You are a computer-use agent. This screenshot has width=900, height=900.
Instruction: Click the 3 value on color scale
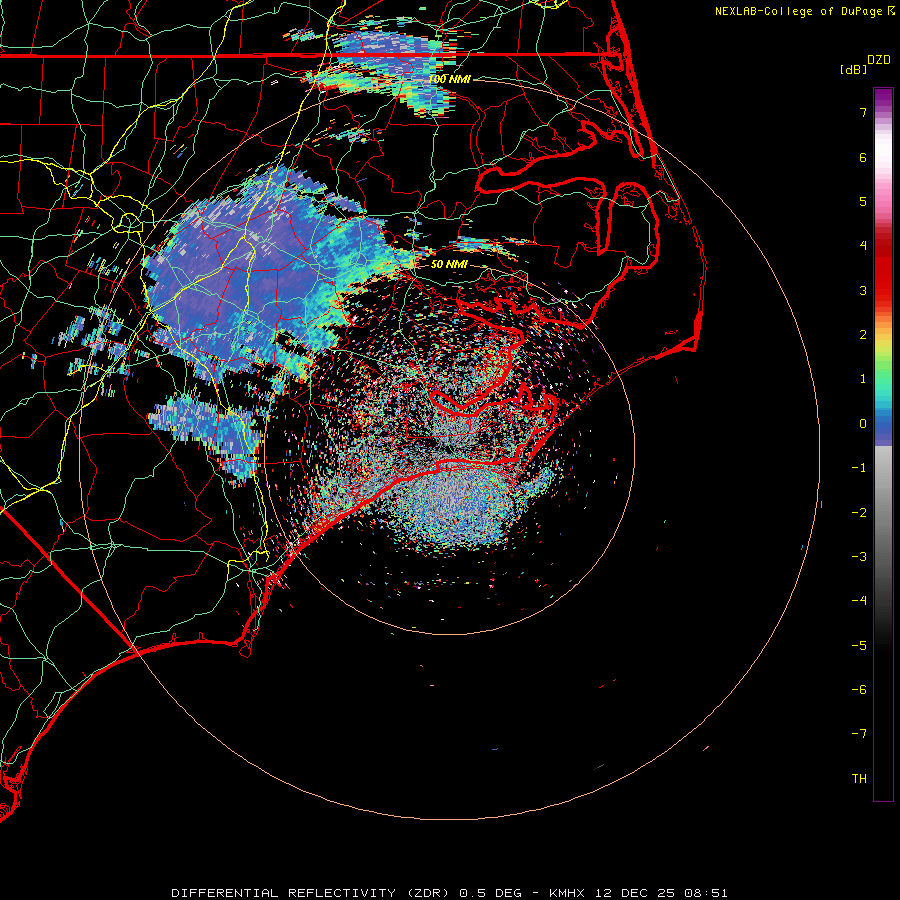click(x=863, y=290)
